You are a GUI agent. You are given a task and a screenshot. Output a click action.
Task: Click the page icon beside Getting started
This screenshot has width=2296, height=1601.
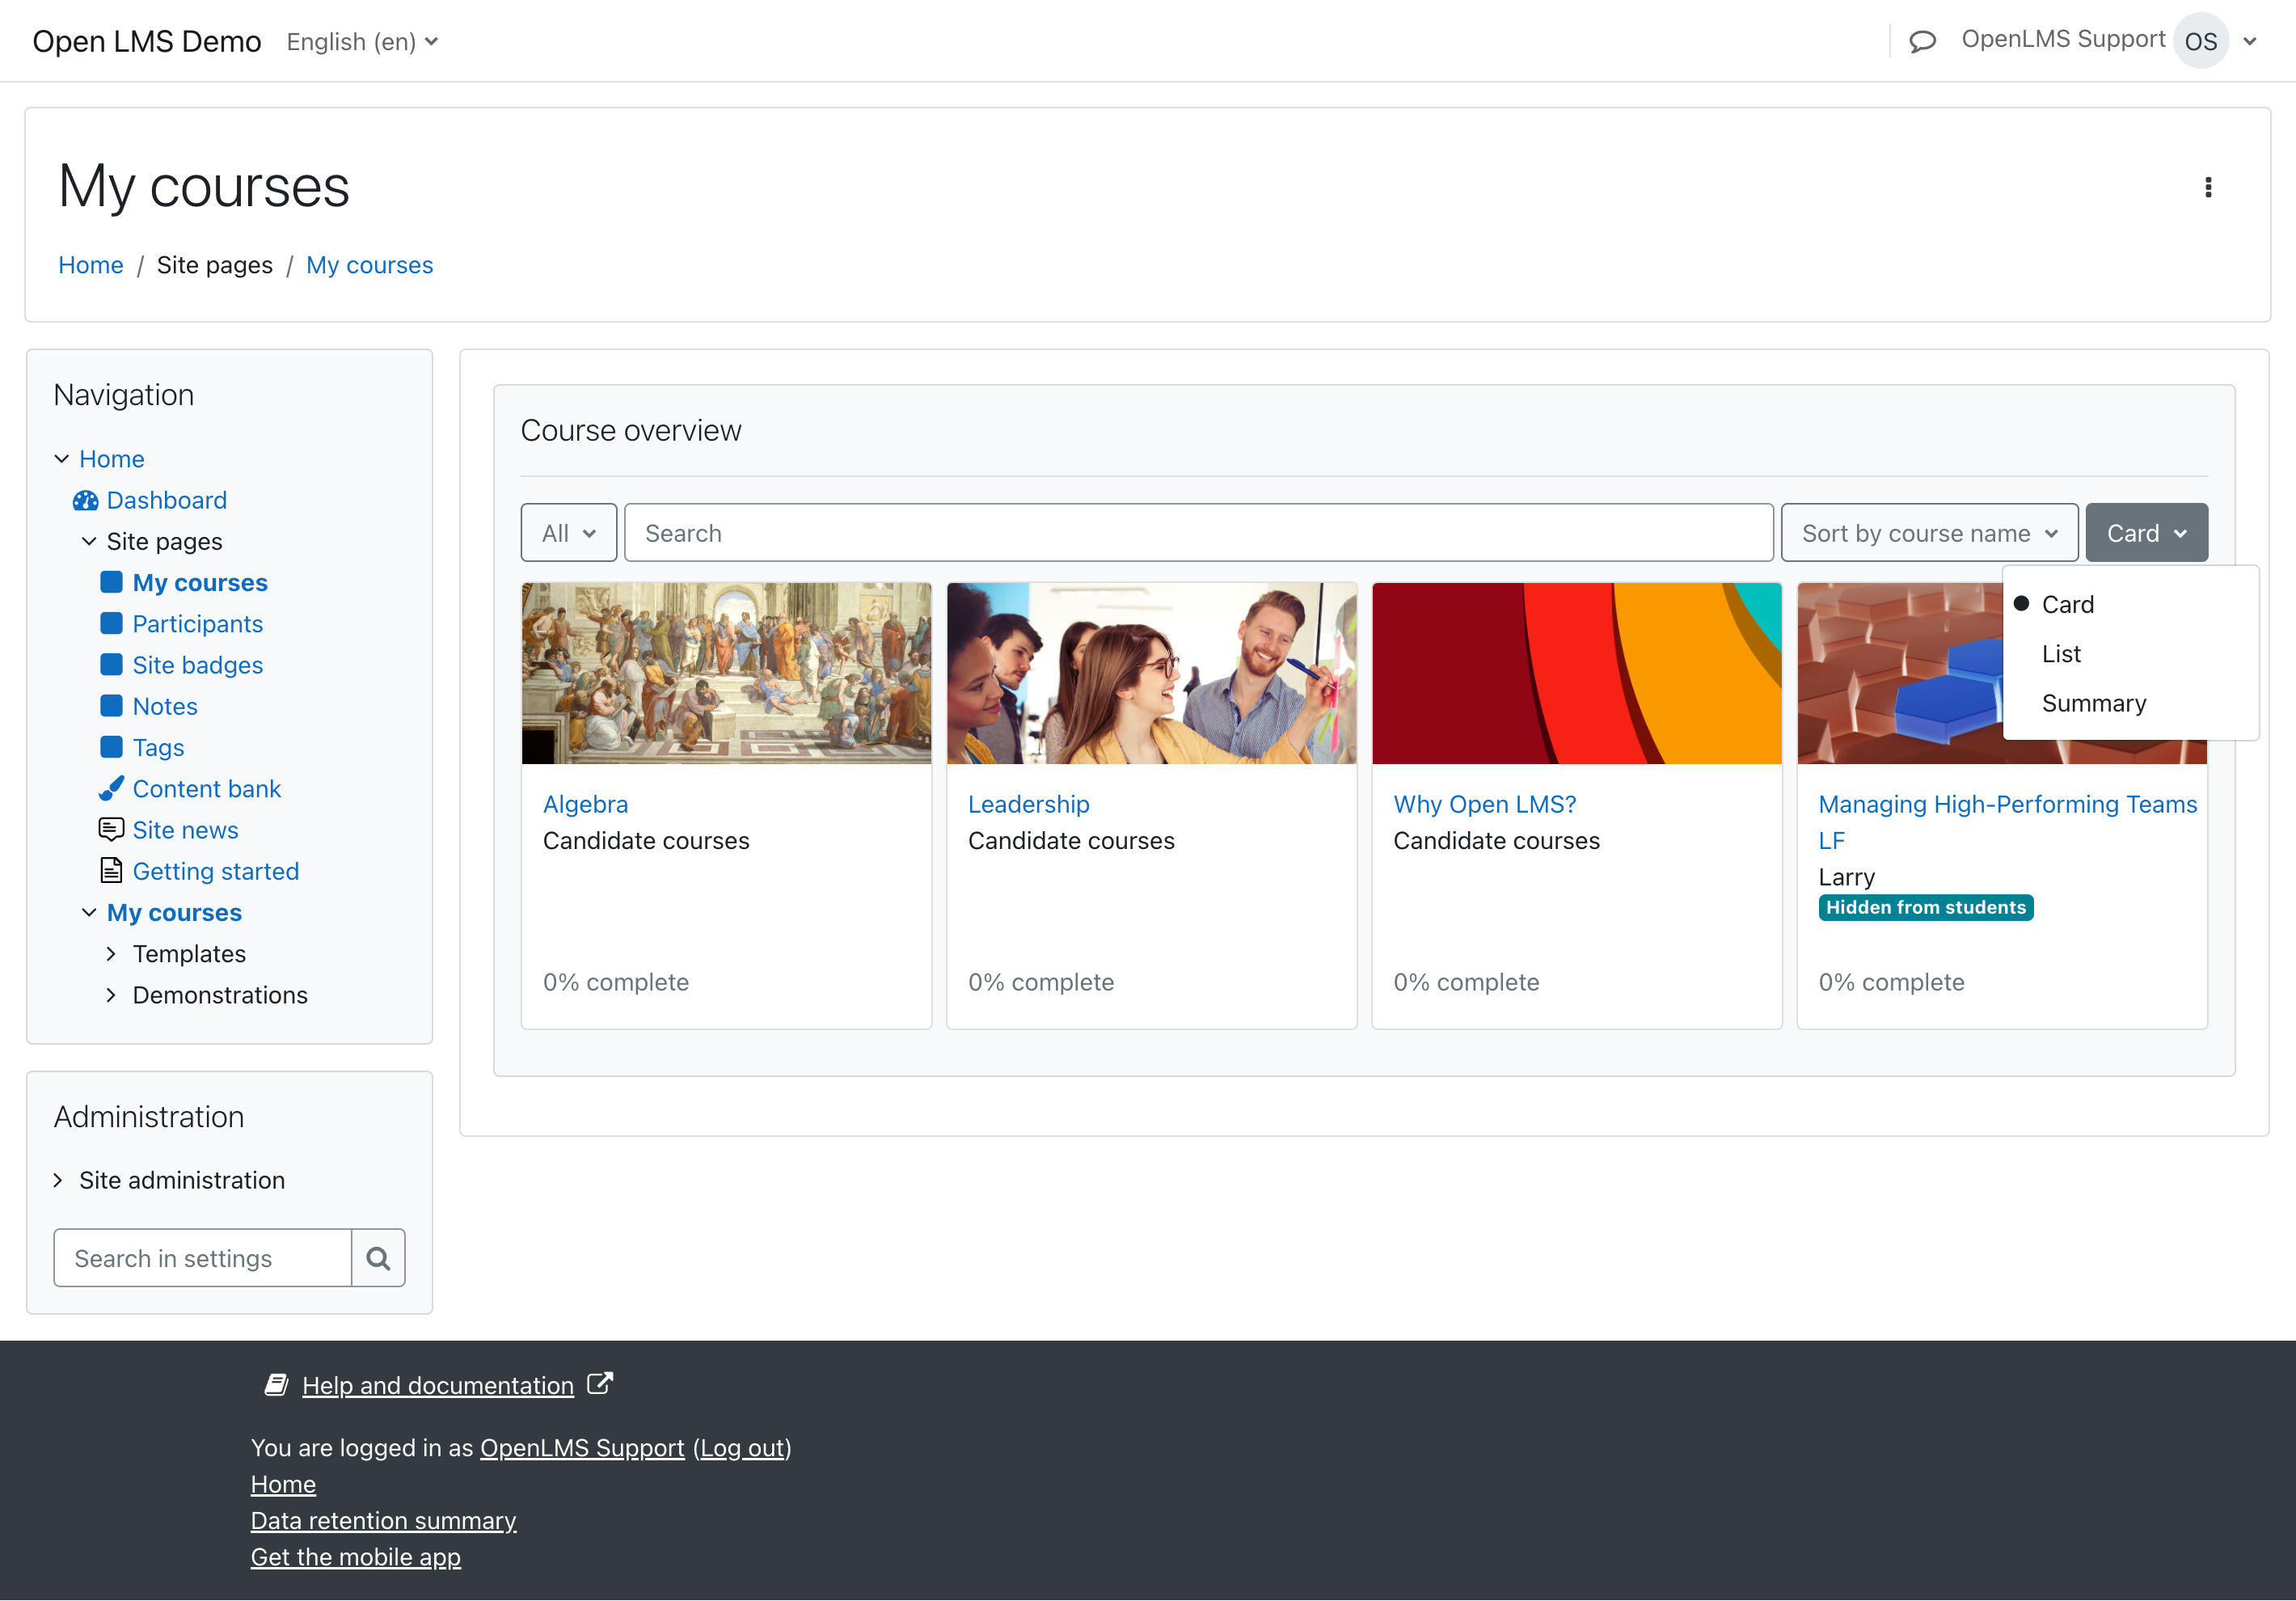tap(111, 870)
